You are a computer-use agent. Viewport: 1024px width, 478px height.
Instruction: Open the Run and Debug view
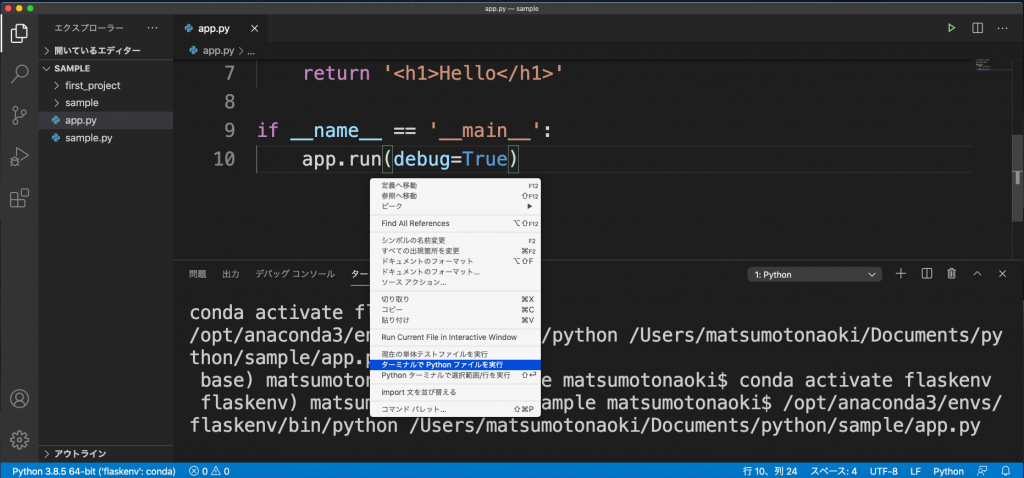19,156
